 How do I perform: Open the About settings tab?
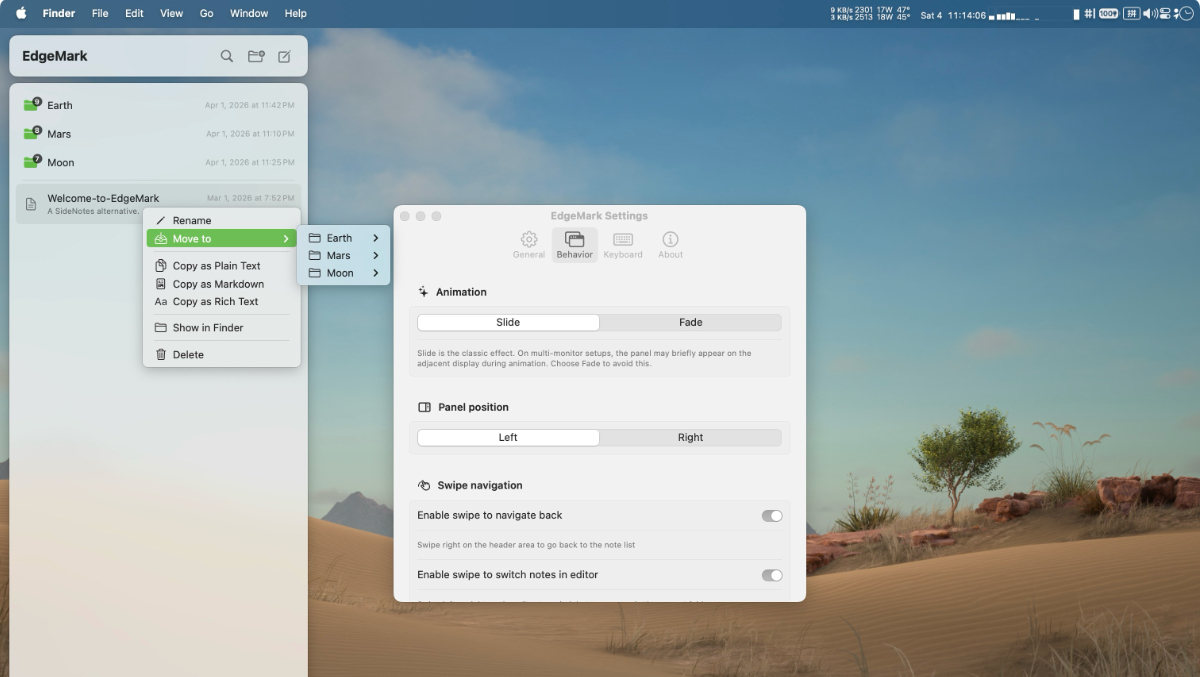(x=670, y=245)
